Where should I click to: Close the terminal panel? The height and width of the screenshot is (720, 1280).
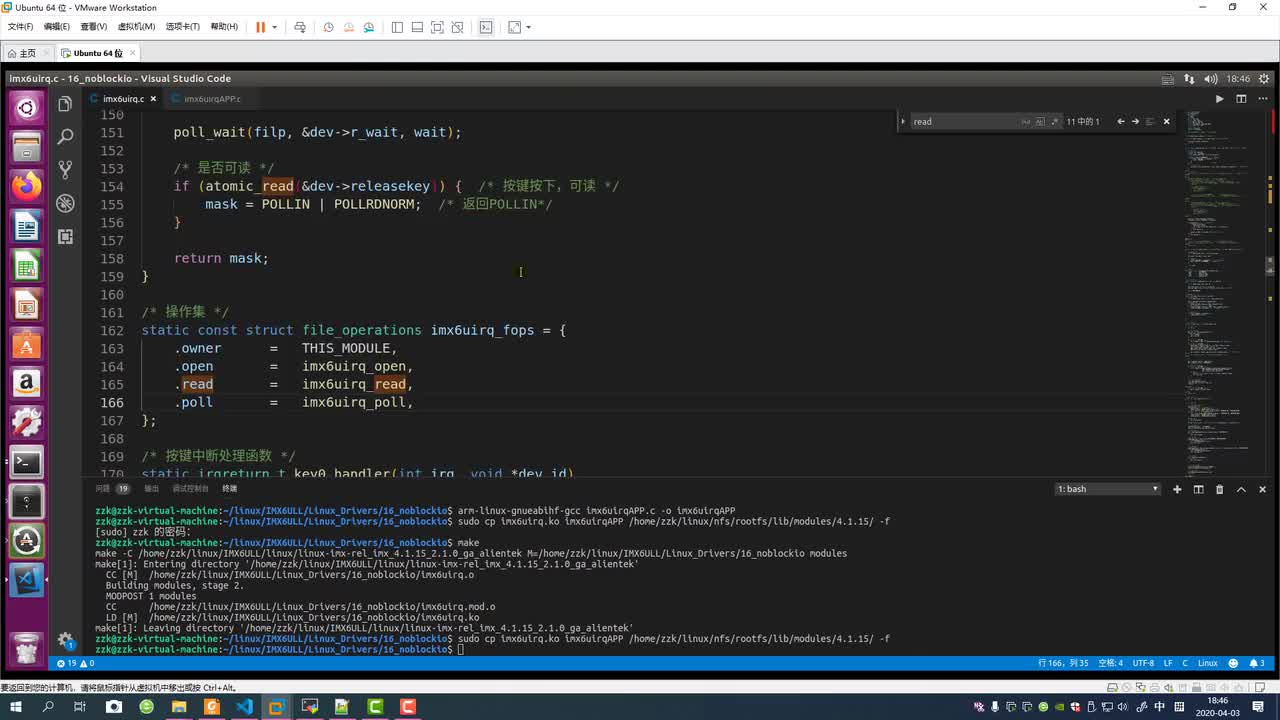(x=1262, y=489)
